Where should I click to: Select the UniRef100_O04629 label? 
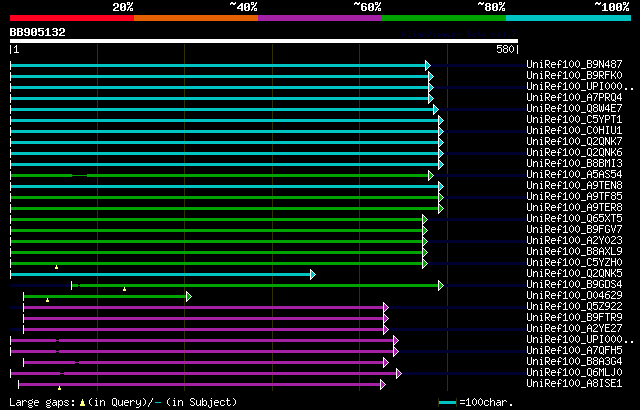click(574, 296)
